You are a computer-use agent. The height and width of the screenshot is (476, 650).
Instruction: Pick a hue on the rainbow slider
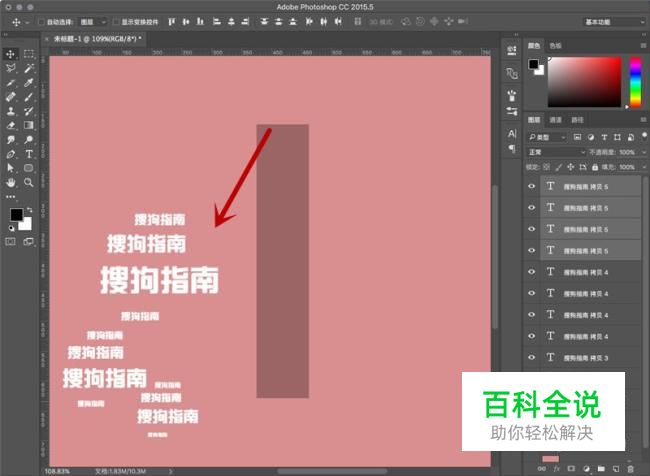click(x=635, y=82)
